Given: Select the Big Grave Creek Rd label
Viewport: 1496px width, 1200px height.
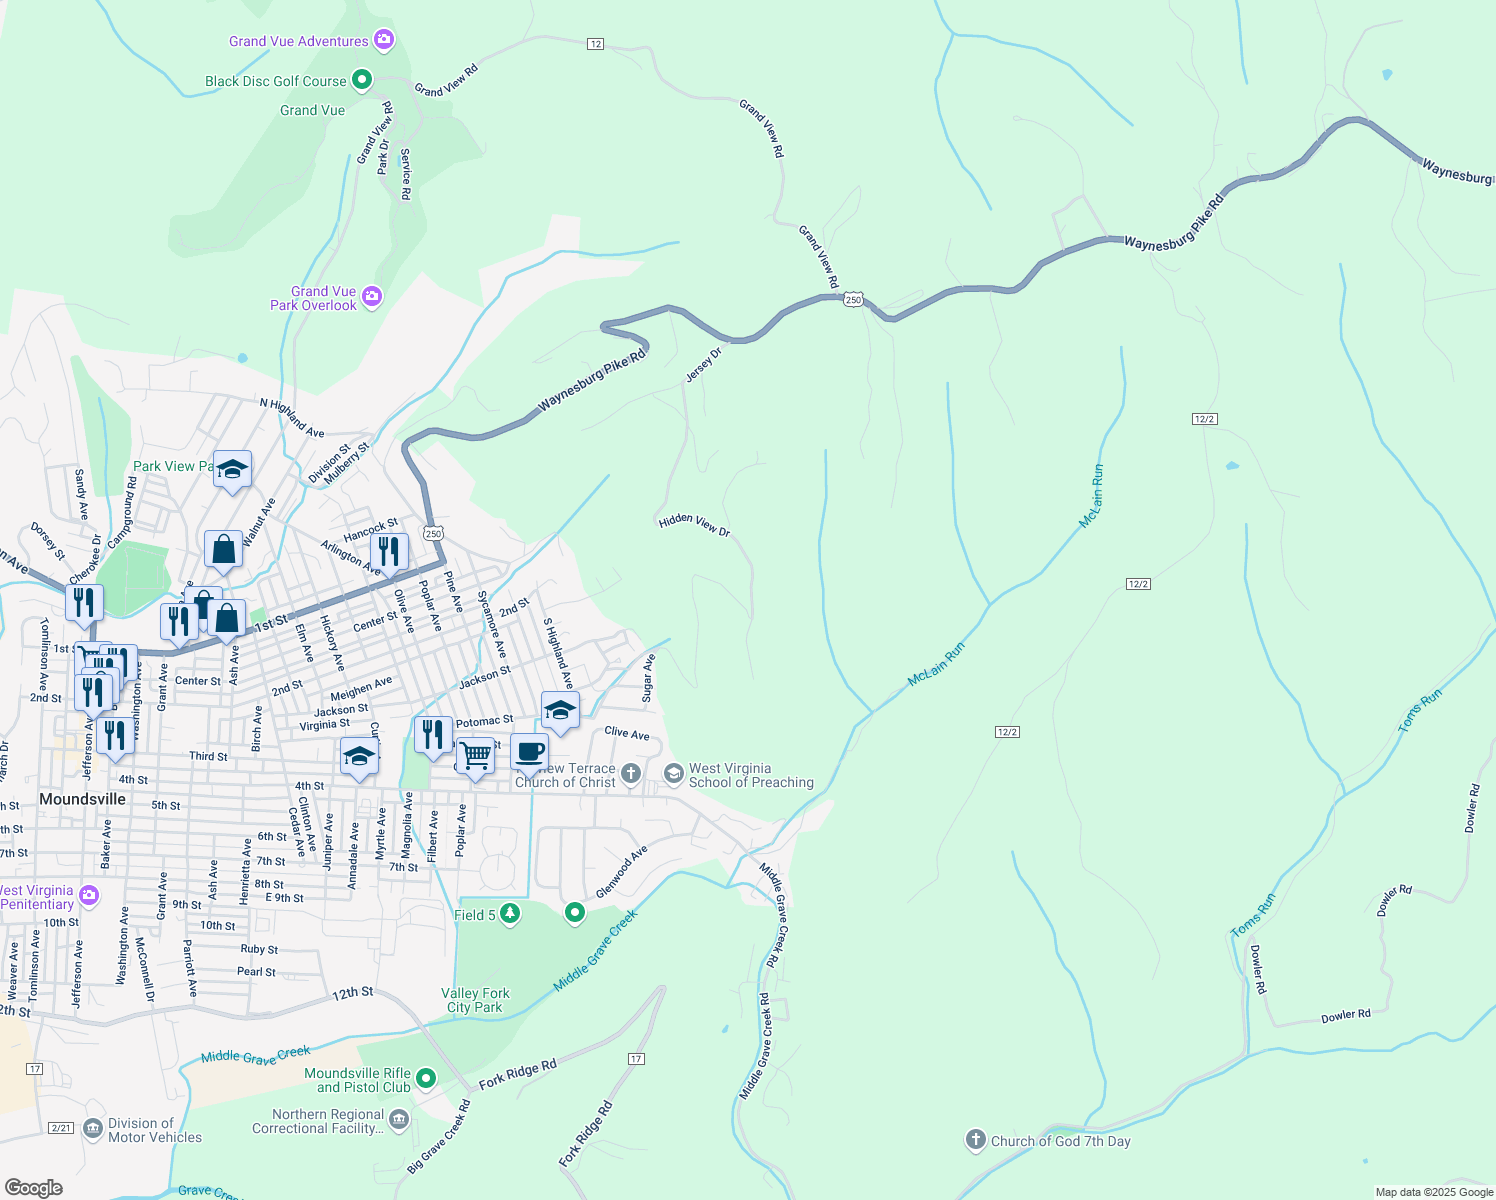Looking at the screenshot, I should tap(439, 1137).
